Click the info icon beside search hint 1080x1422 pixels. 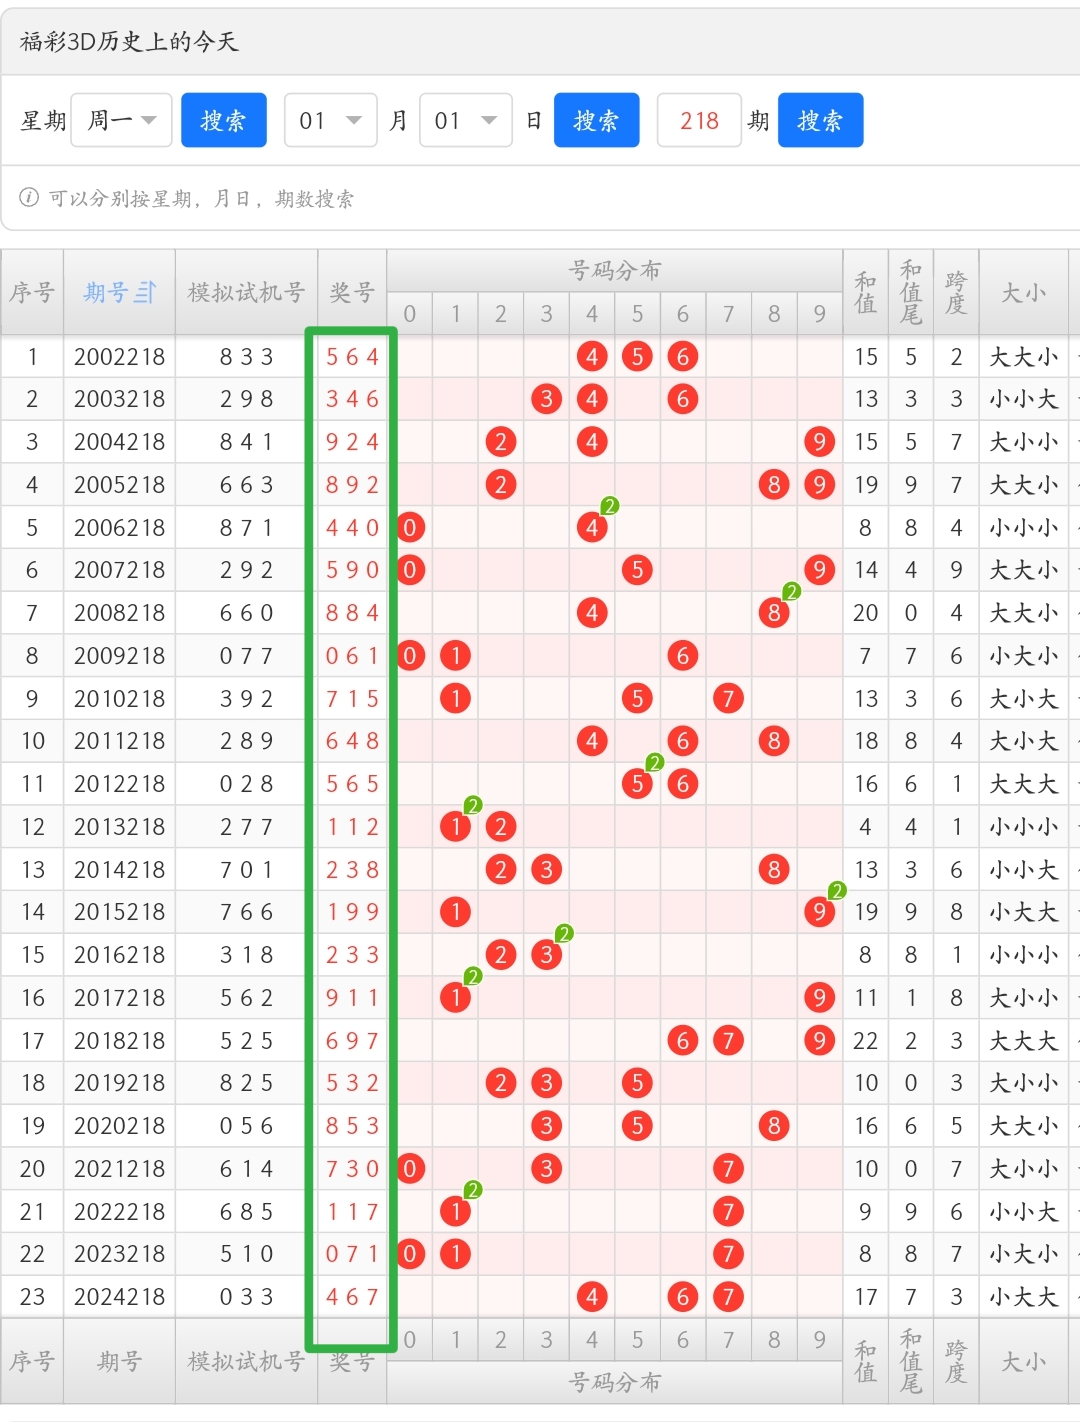[x=29, y=197]
